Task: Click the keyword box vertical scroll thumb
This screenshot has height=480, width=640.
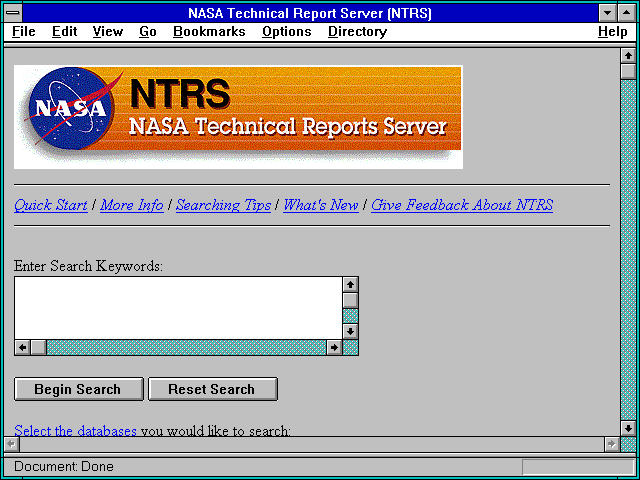Action: coord(350,300)
